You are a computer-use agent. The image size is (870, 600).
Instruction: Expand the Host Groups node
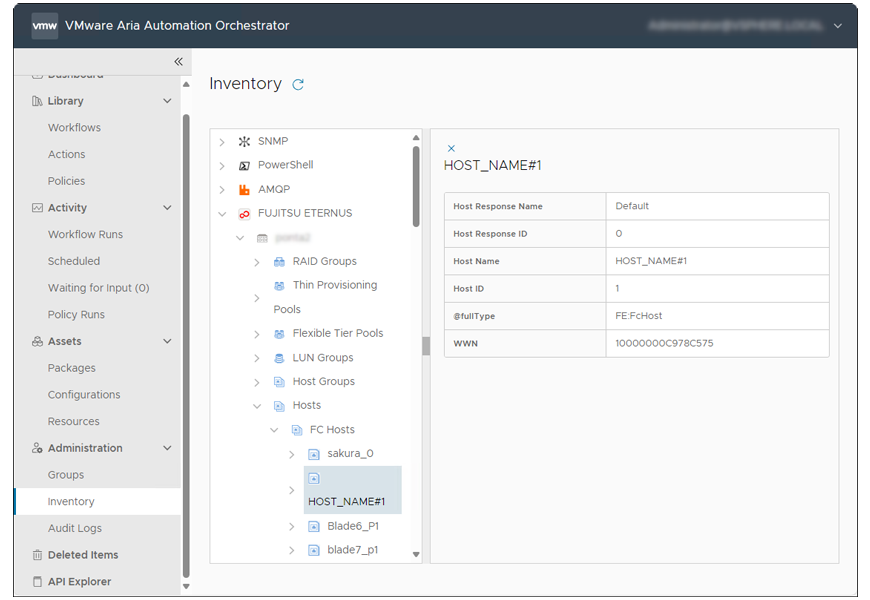coord(256,382)
